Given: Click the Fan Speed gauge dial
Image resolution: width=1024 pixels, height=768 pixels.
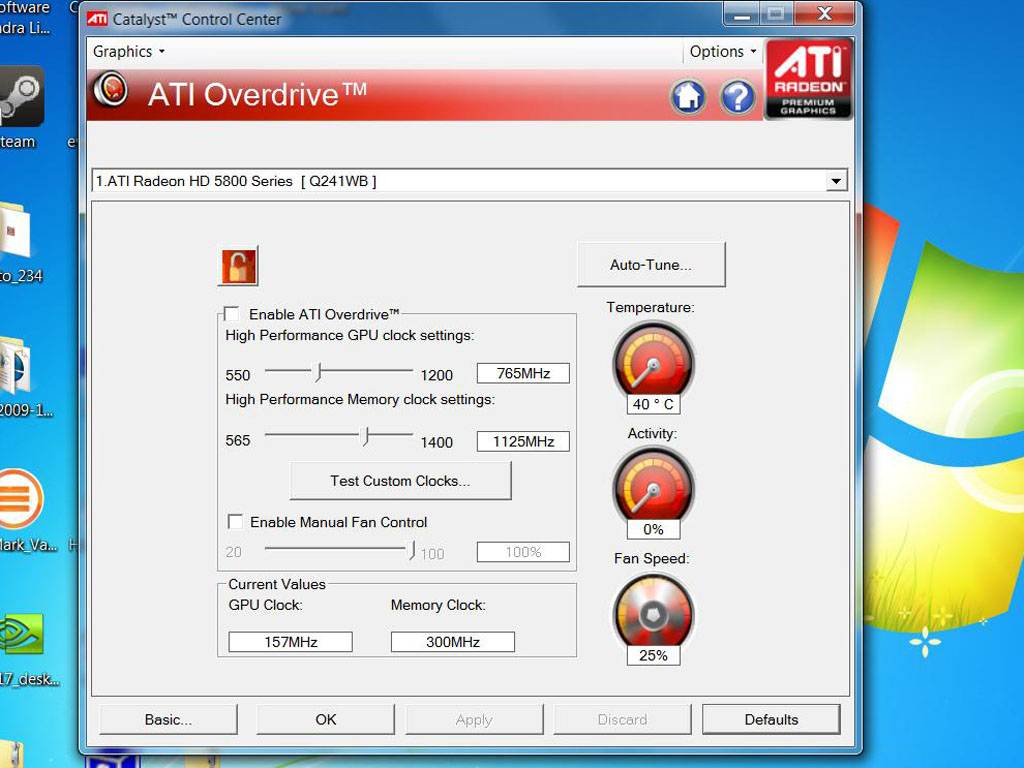Looking at the screenshot, I should tap(652, 613).
